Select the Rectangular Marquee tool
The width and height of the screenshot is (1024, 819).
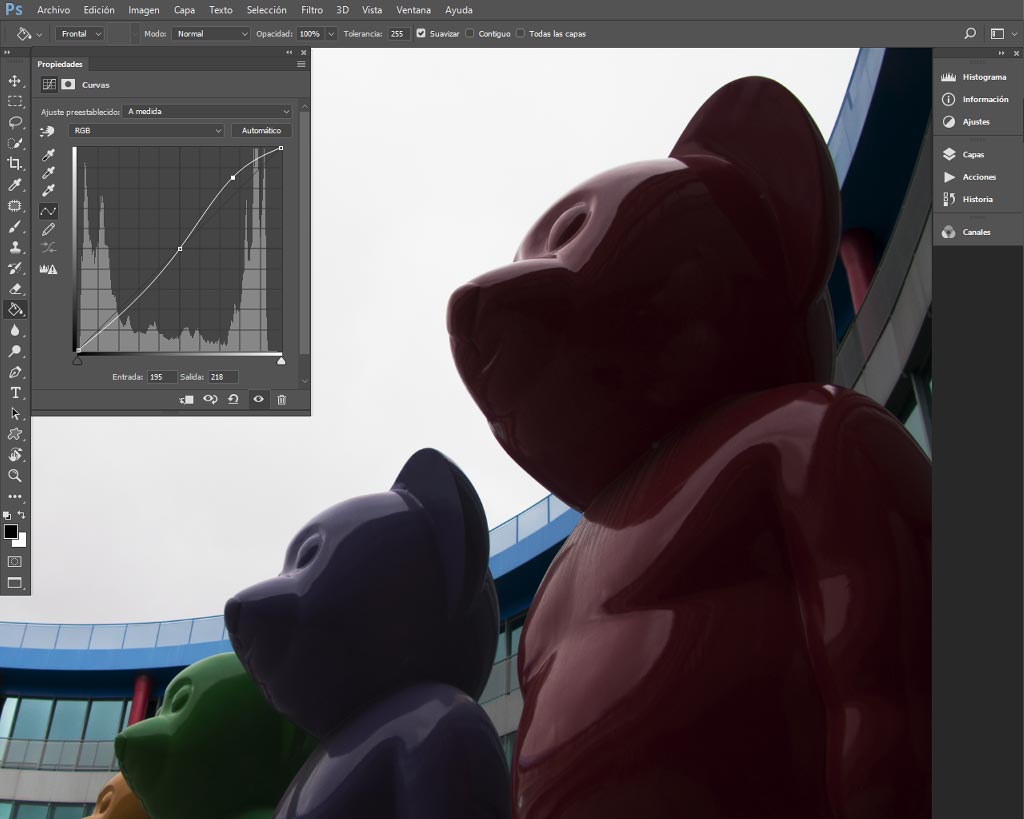coord(14,102)
